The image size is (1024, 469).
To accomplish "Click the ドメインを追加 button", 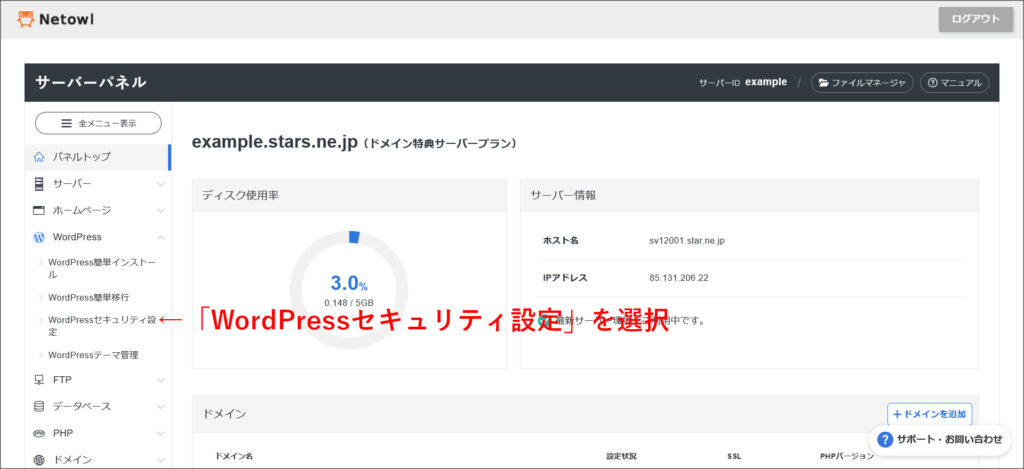I will point(930,414).
